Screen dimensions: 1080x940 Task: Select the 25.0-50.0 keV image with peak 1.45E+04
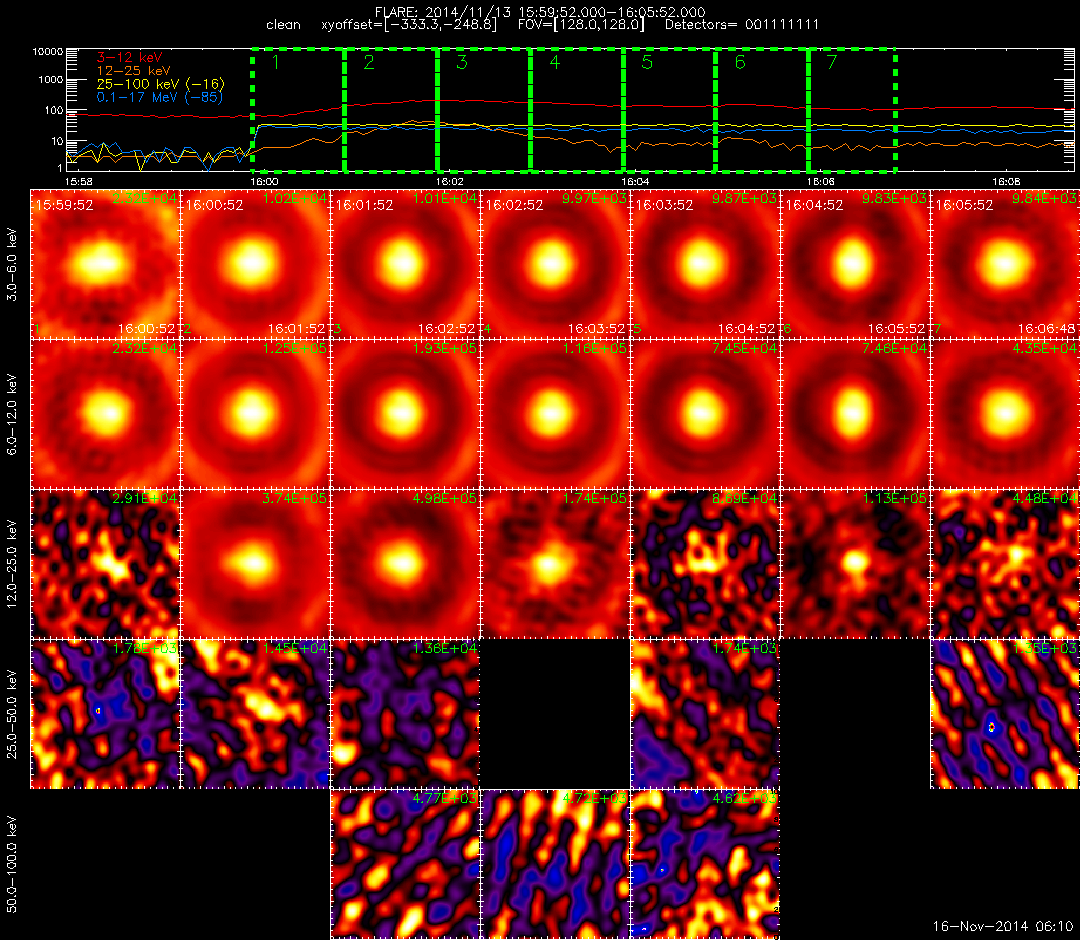pos(256,715)
